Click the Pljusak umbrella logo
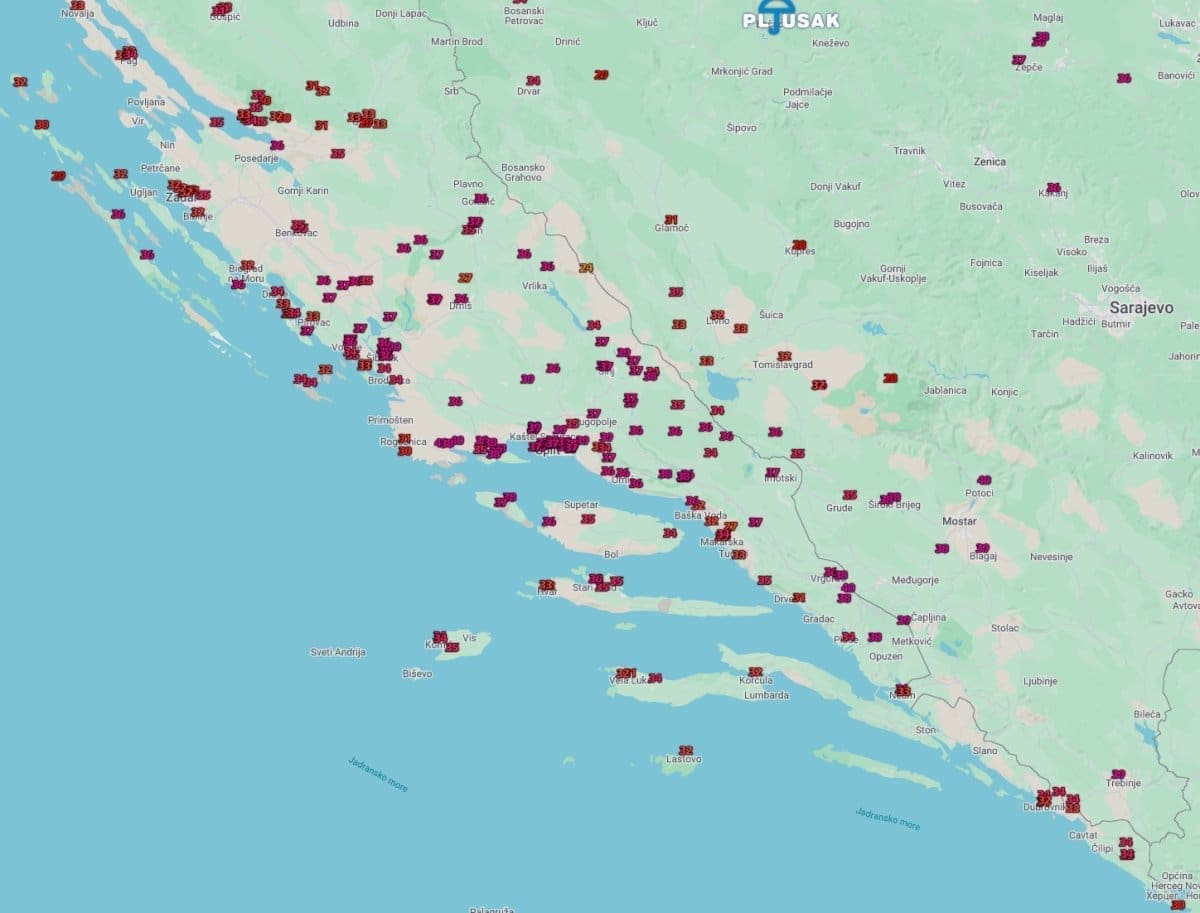 click(x=772, y=20)
